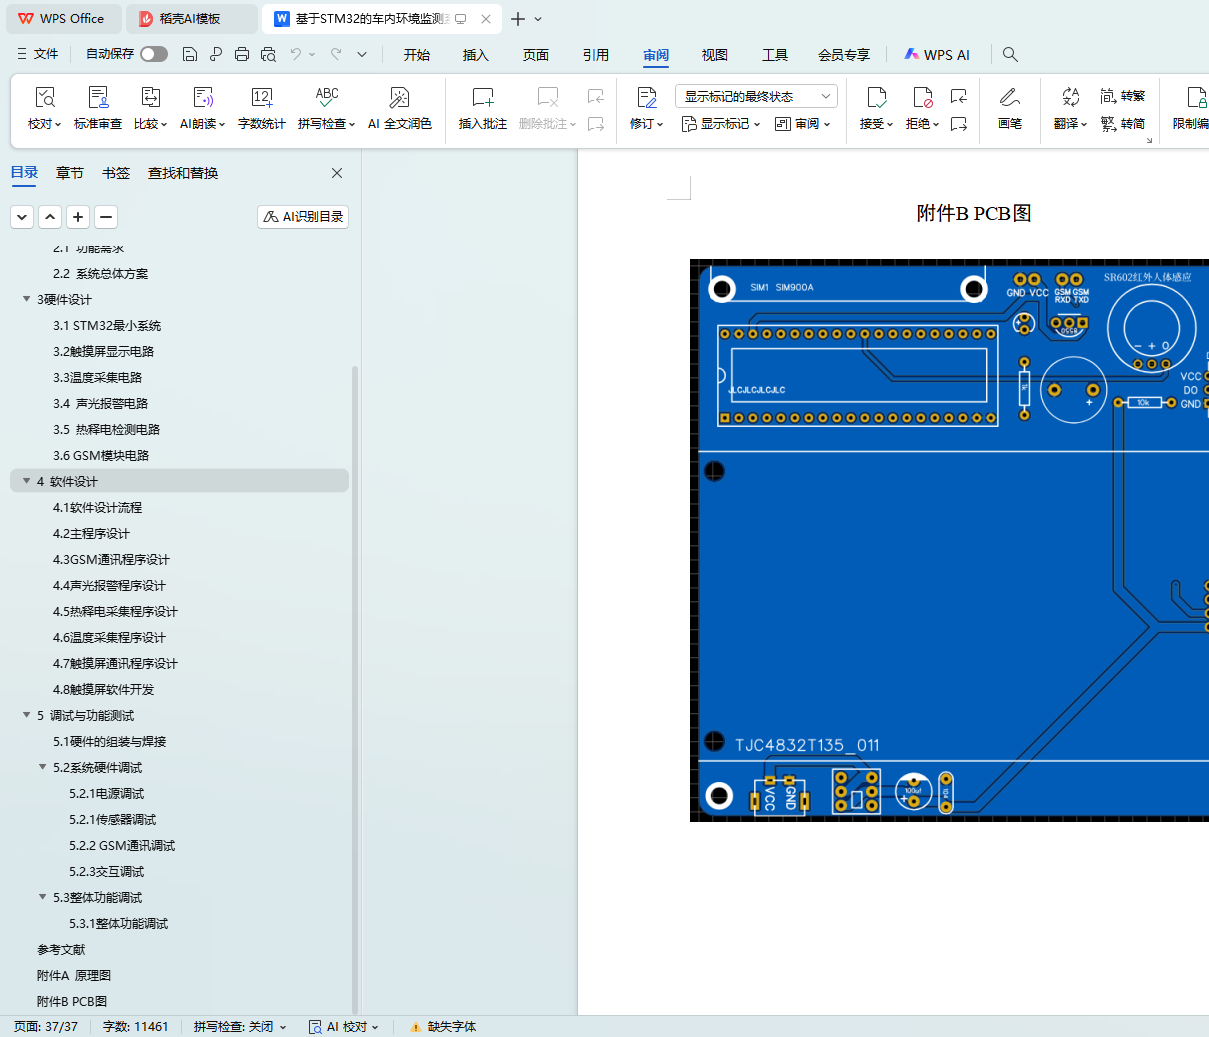Open the 显示标记的最终状态 dropdown
Image resolution: width=1209 pixels, height=1037 pixels.
(756, 96)
